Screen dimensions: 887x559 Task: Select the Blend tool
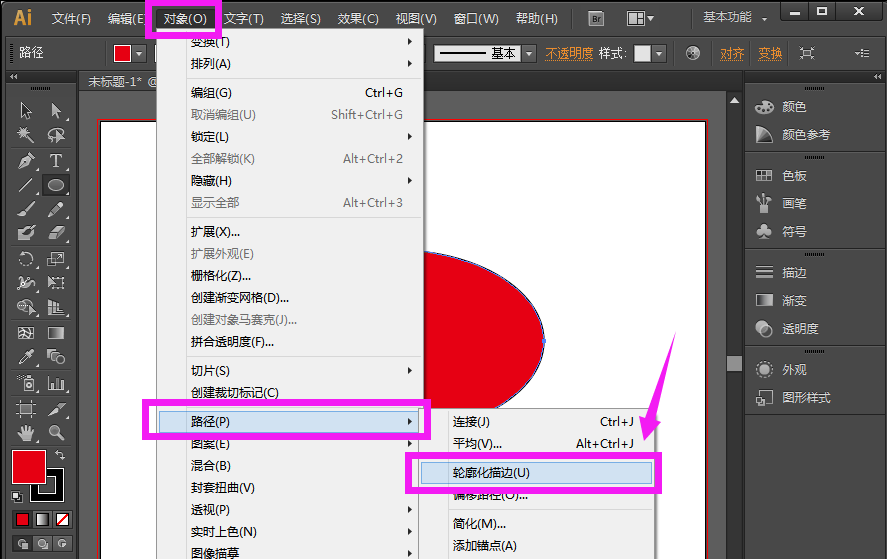pyautogui.click(x=56, y=356)
